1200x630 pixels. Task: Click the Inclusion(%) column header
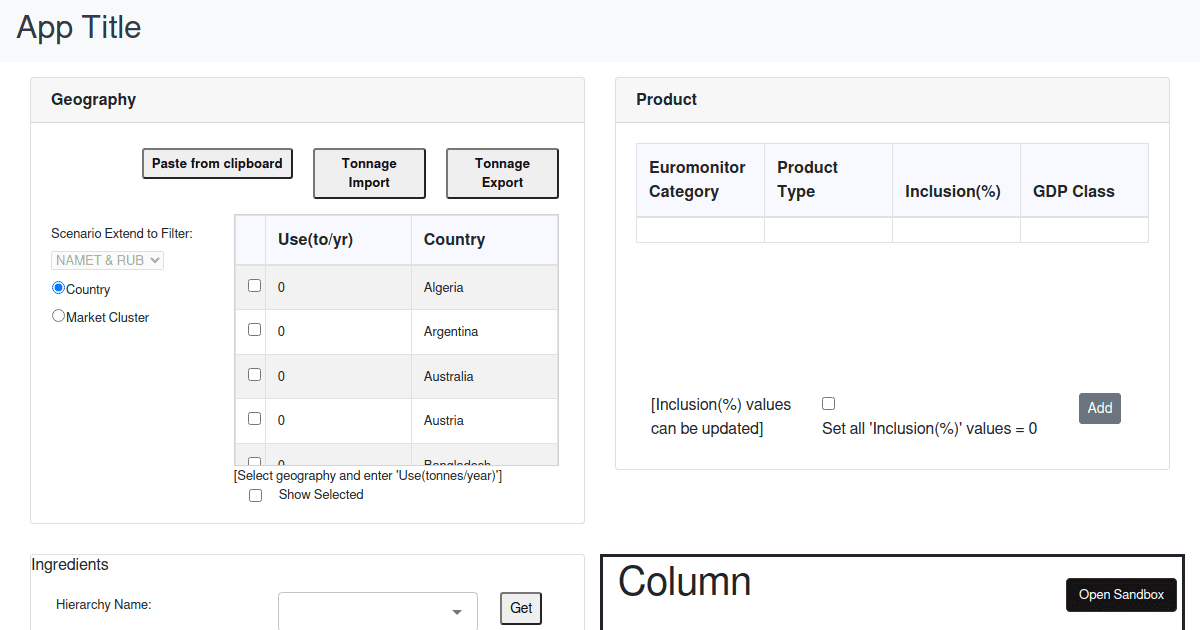point(956,180)
